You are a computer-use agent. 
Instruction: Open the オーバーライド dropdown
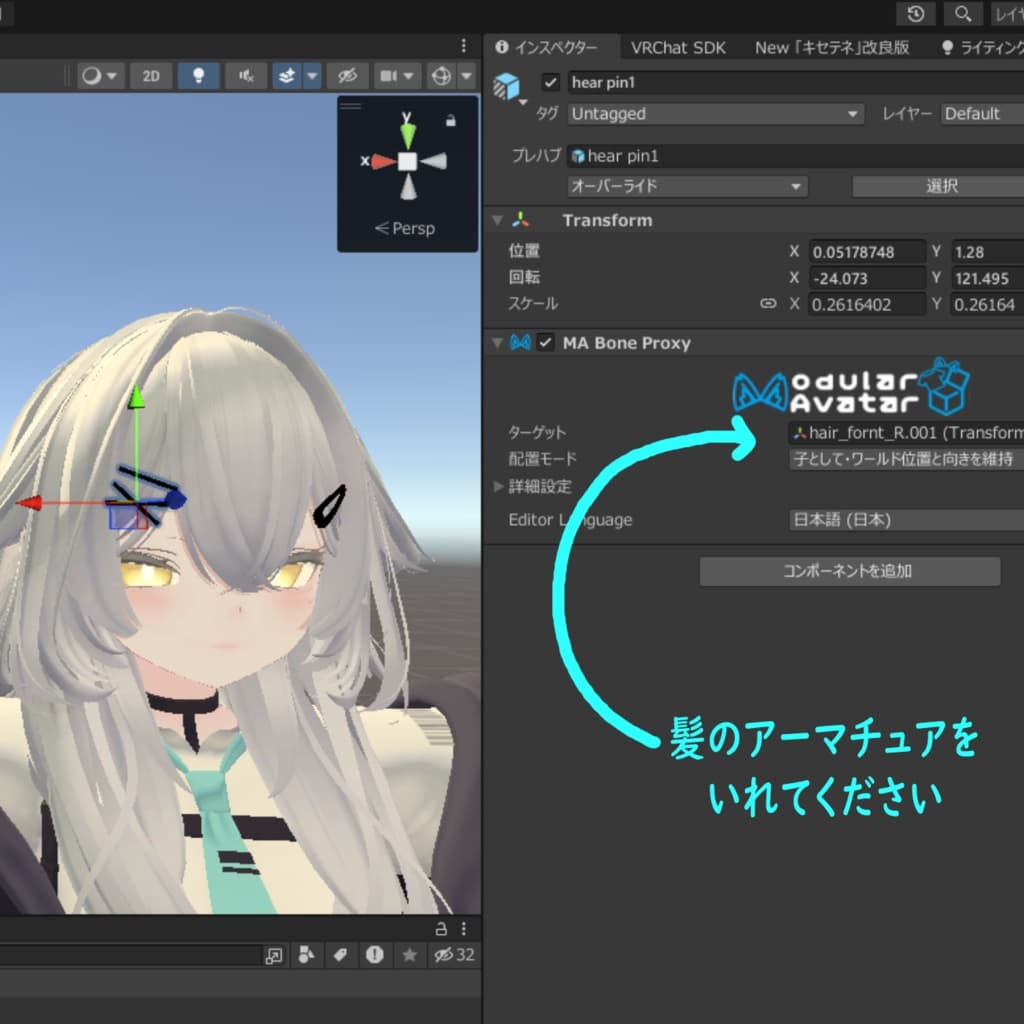686,186
